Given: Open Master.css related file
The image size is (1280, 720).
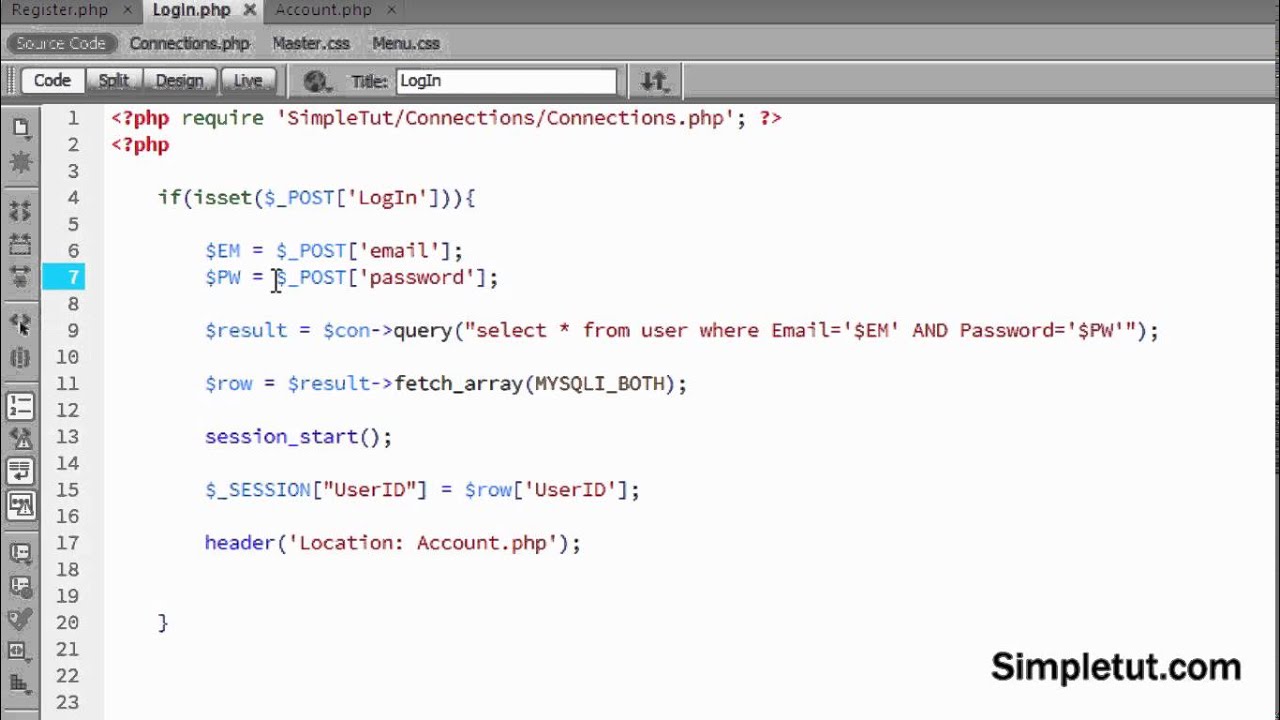Looking at the screenshot, I should [311, 43].
